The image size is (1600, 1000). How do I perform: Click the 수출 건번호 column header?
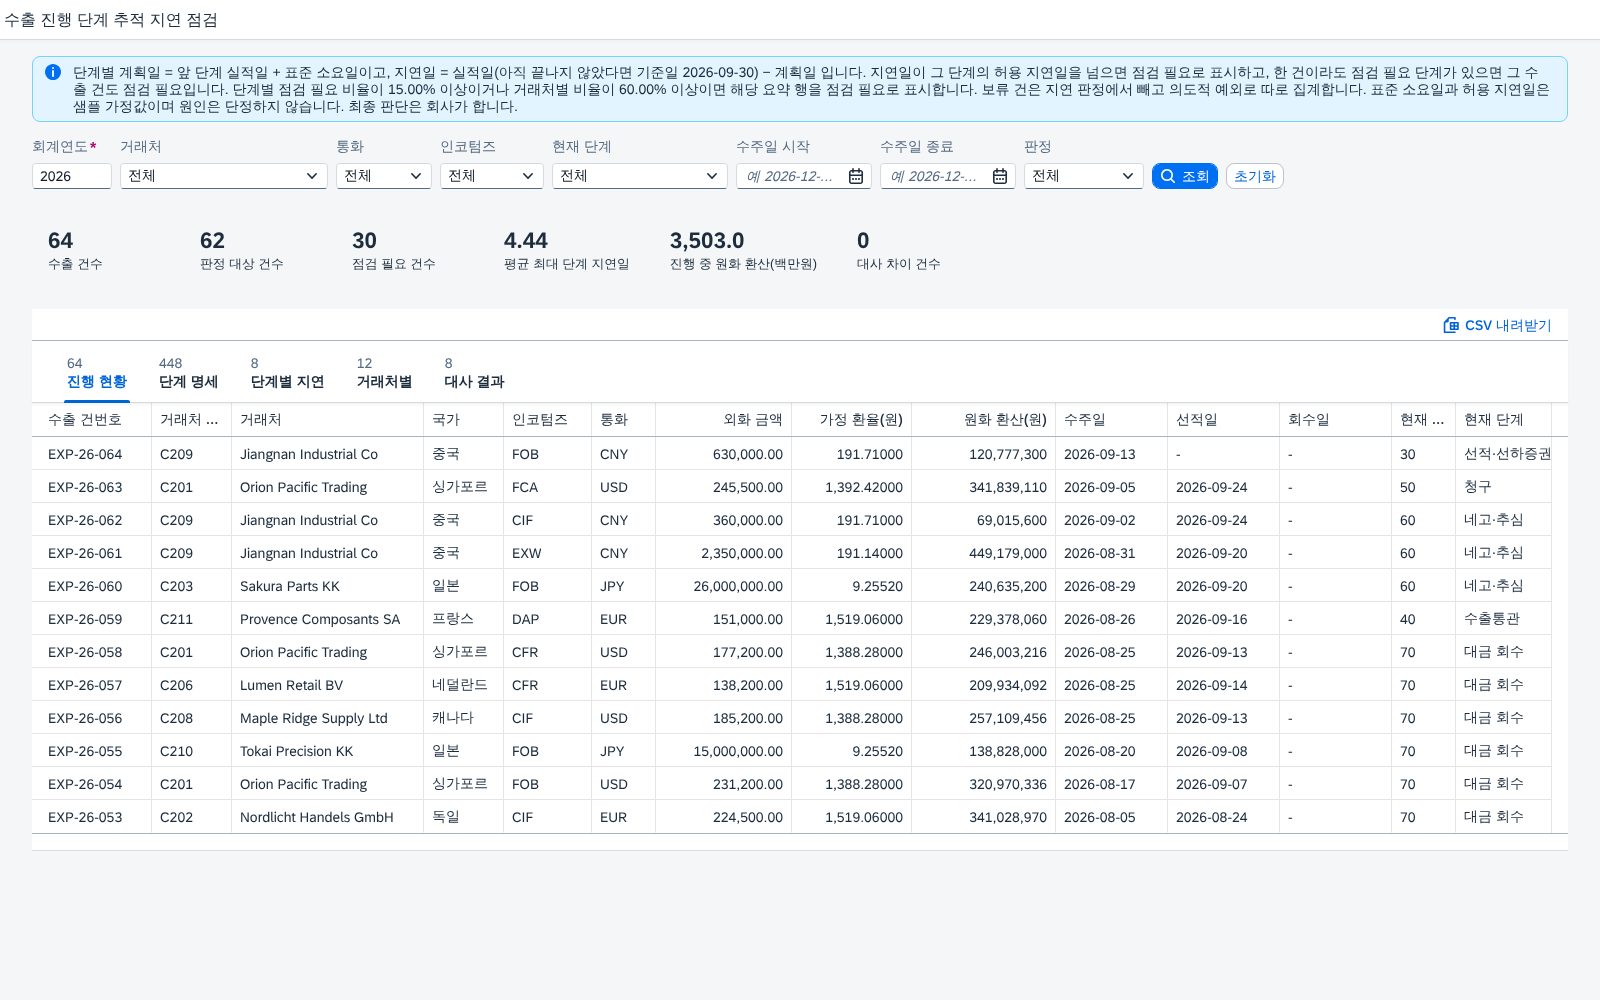92,420
